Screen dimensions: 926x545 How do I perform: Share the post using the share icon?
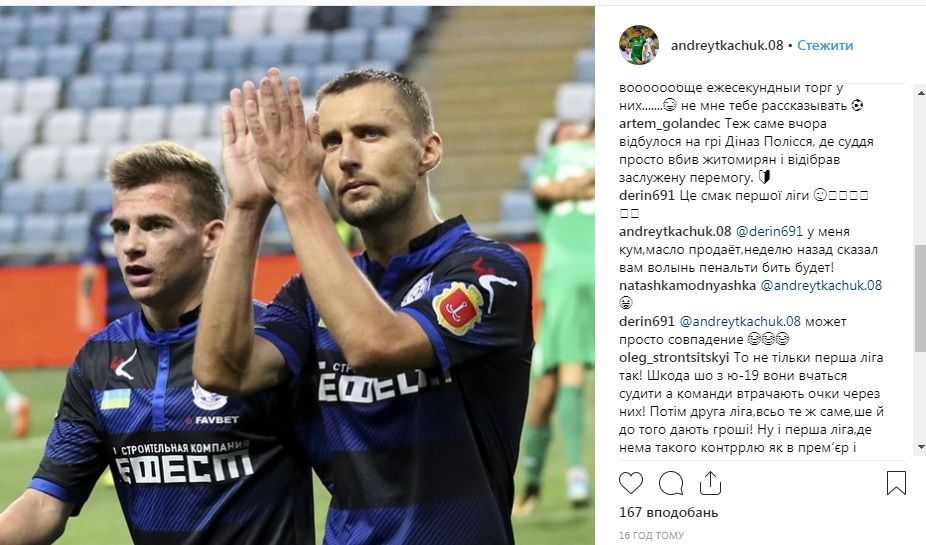710,483
